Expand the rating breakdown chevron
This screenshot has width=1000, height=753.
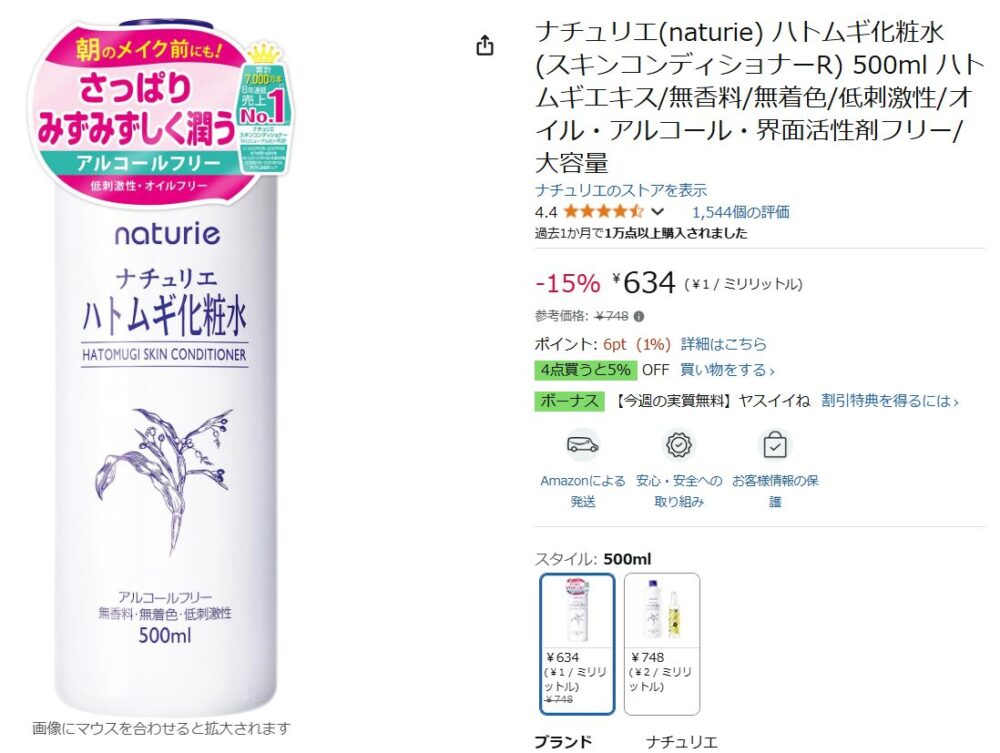(x=658, y=212)
